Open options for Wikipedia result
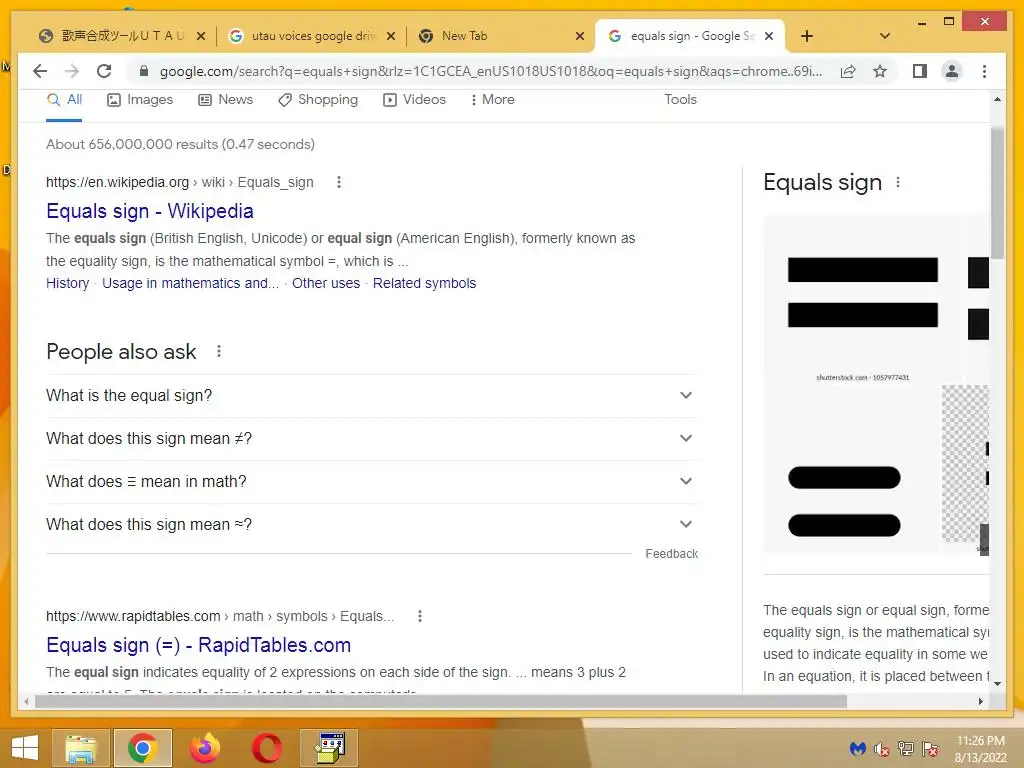1024x768 pixels. click(x=338, y=182)
